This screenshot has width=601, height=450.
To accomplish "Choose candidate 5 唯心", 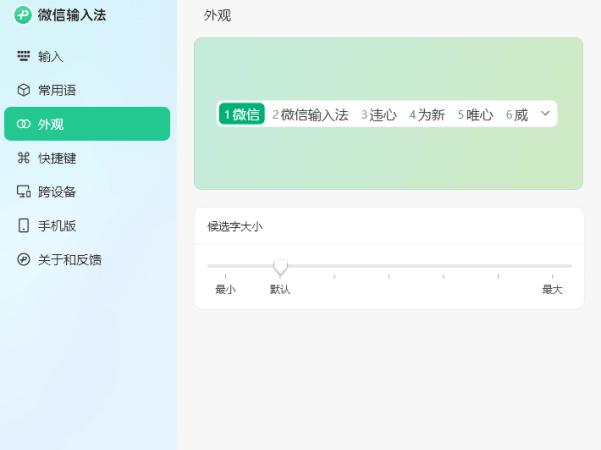I will click(475, 114).
